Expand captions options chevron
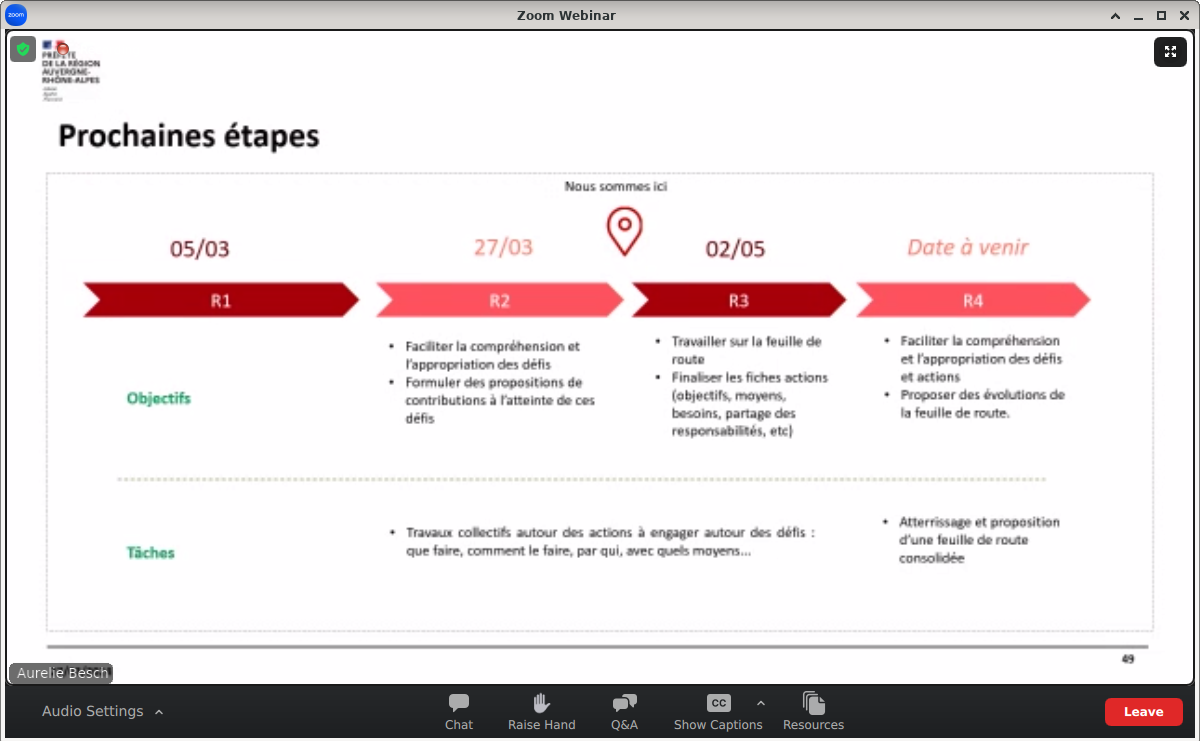The height and width of the screenshot is (741, 1200). click(760, 703)
